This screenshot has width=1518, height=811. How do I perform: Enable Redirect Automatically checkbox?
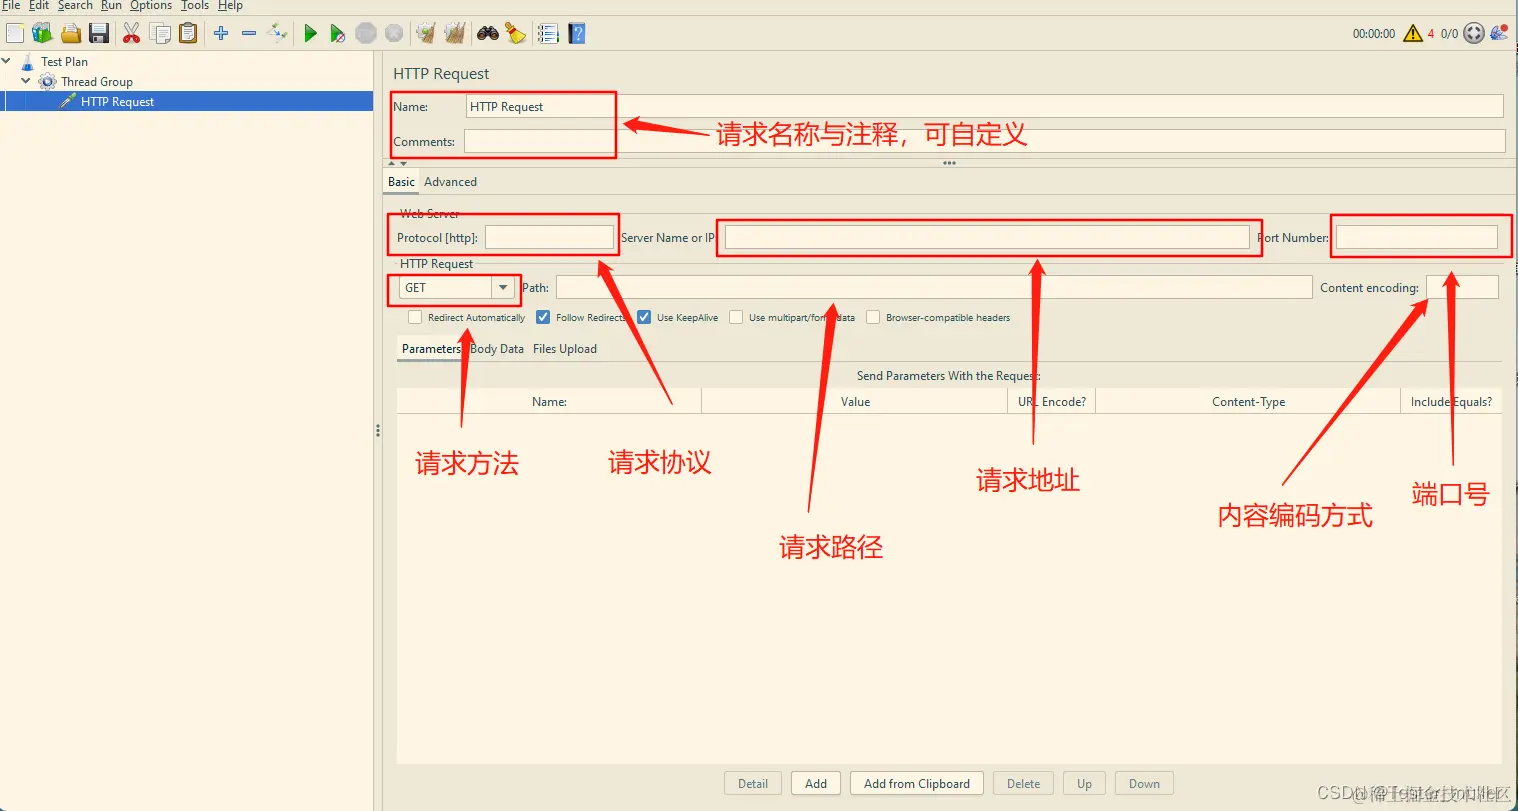coord(415,317)
